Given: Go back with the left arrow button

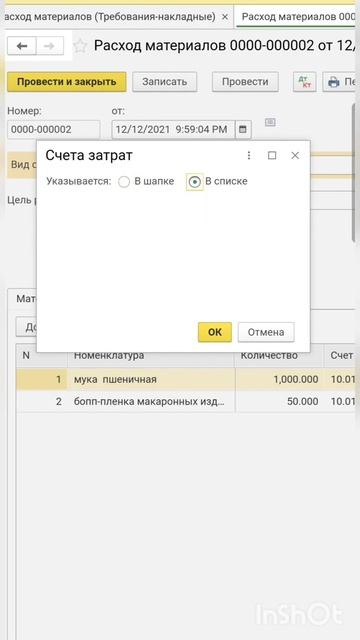Looking at the screenshot, I should (22, 46).
